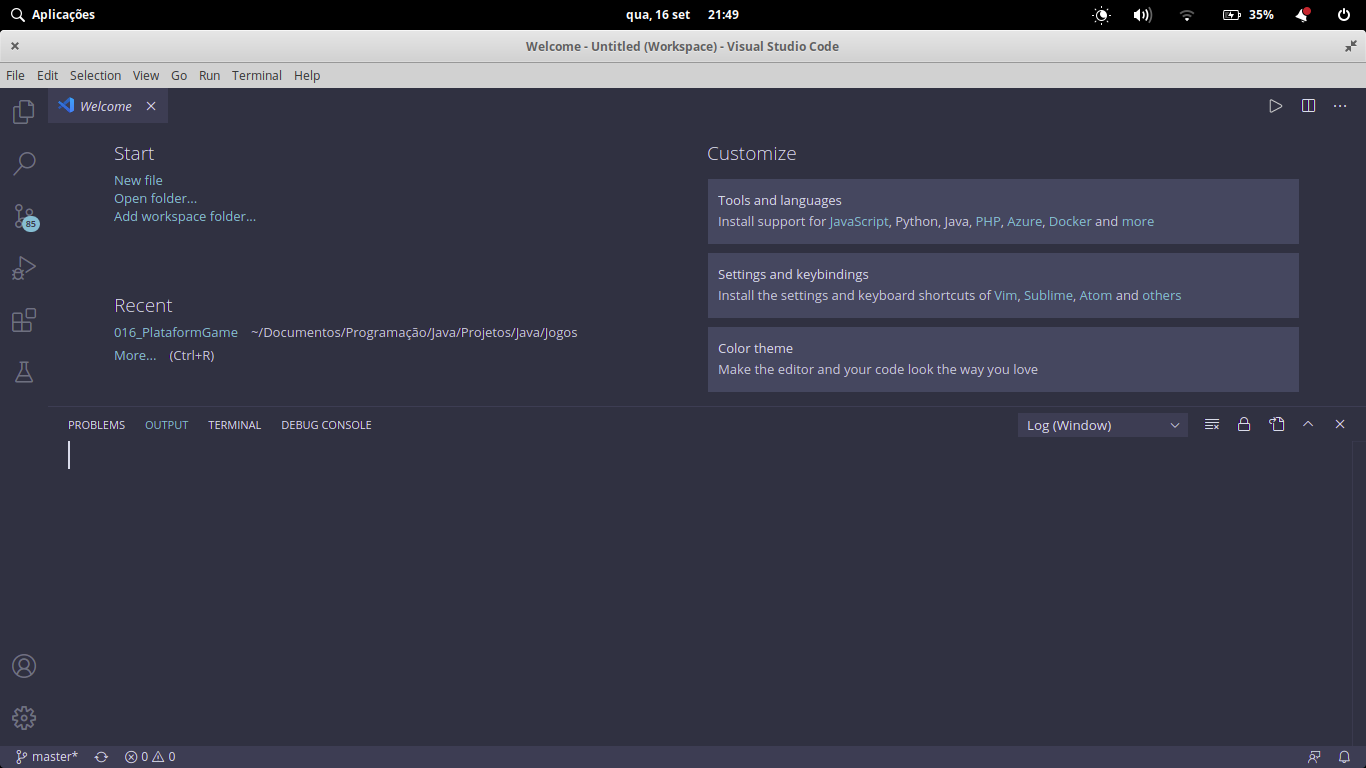
Task: Open the log file in an editor
Action: click(1277, 424)
